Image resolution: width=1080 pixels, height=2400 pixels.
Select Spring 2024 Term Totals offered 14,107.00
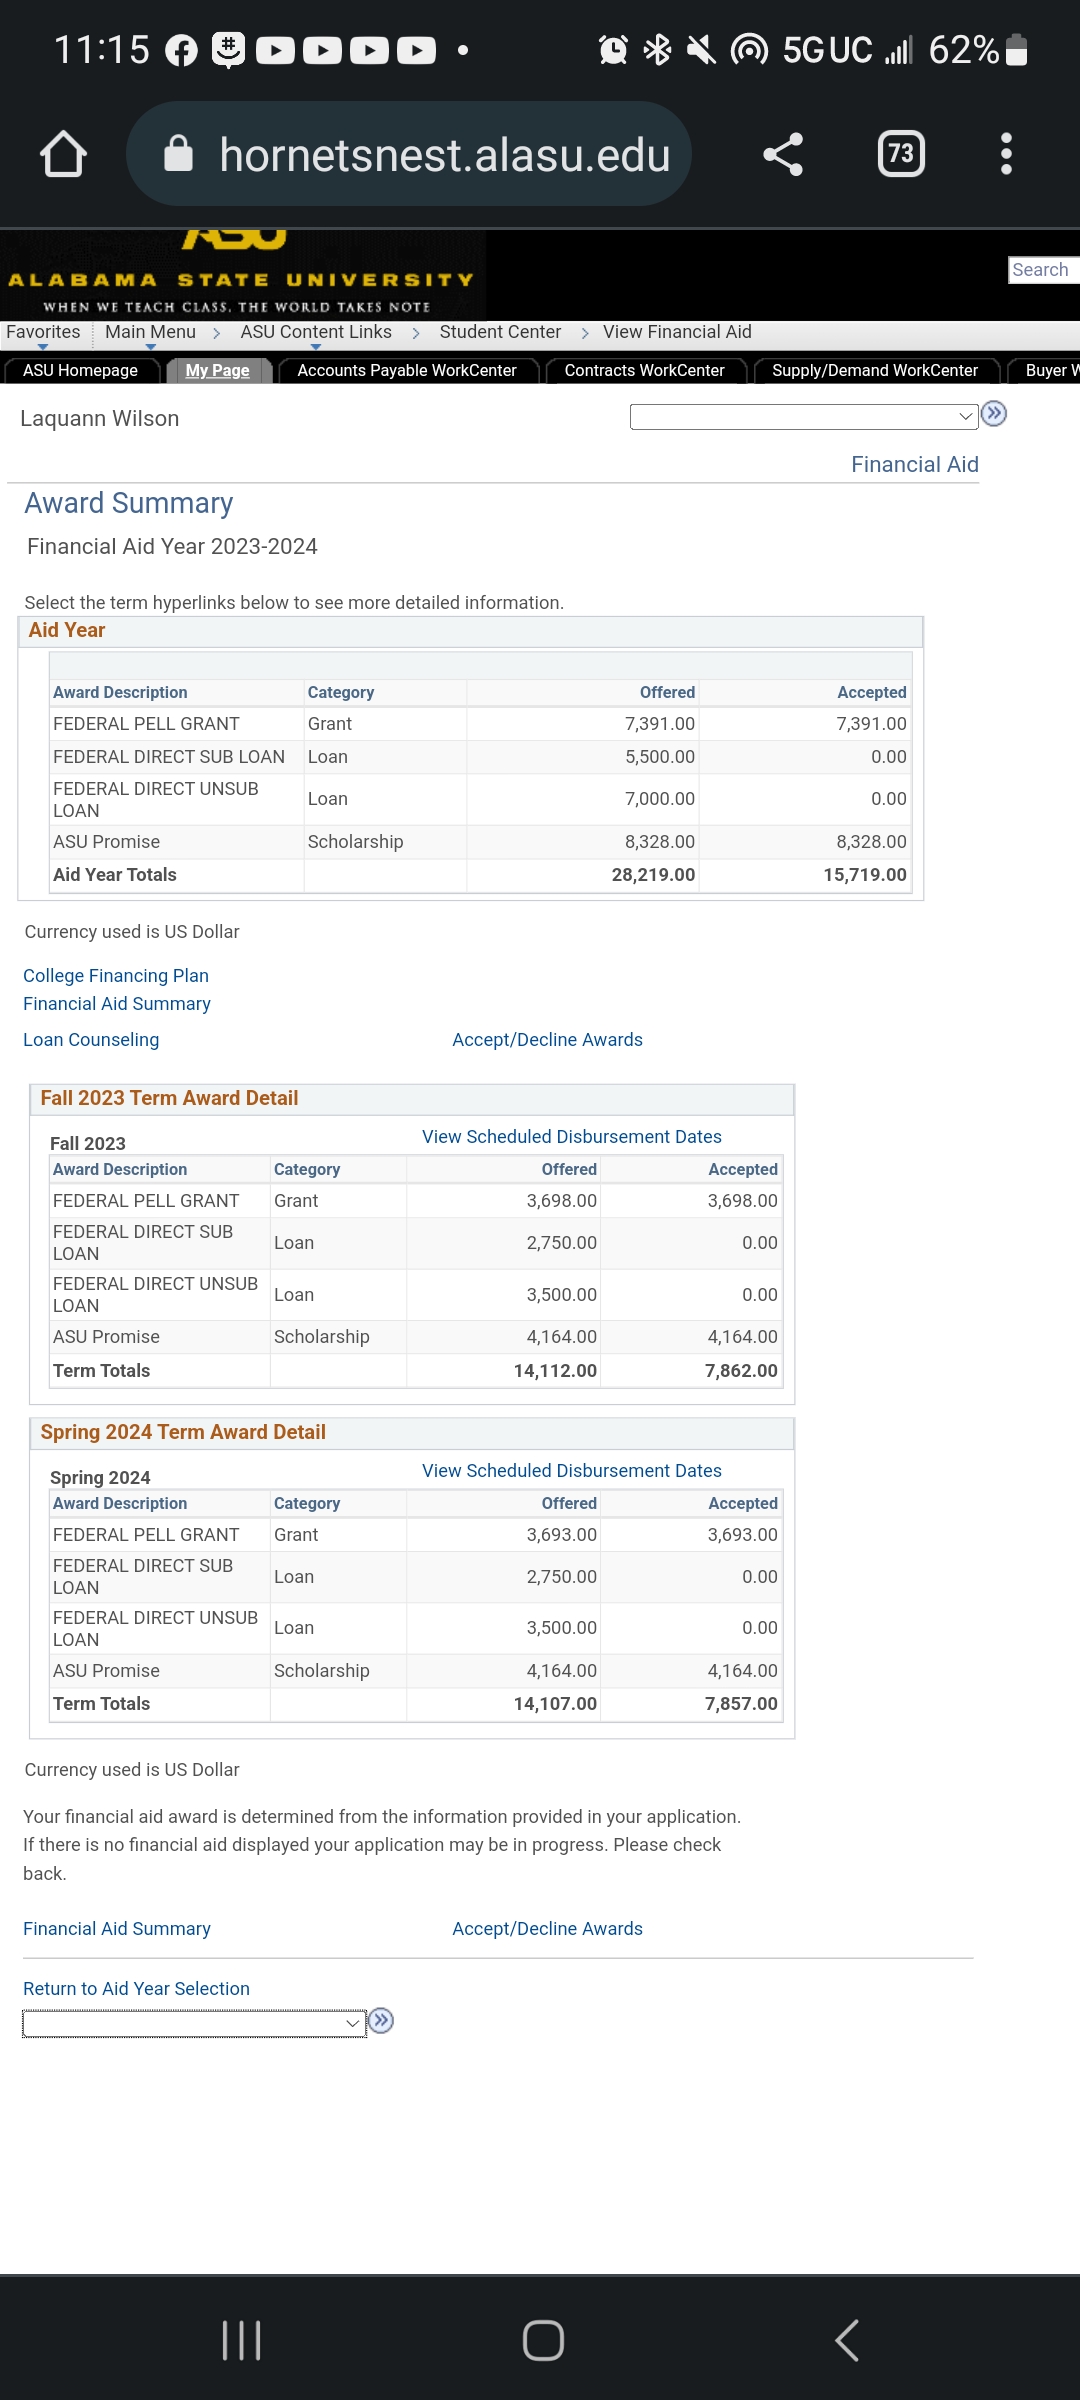point(555,1704)
